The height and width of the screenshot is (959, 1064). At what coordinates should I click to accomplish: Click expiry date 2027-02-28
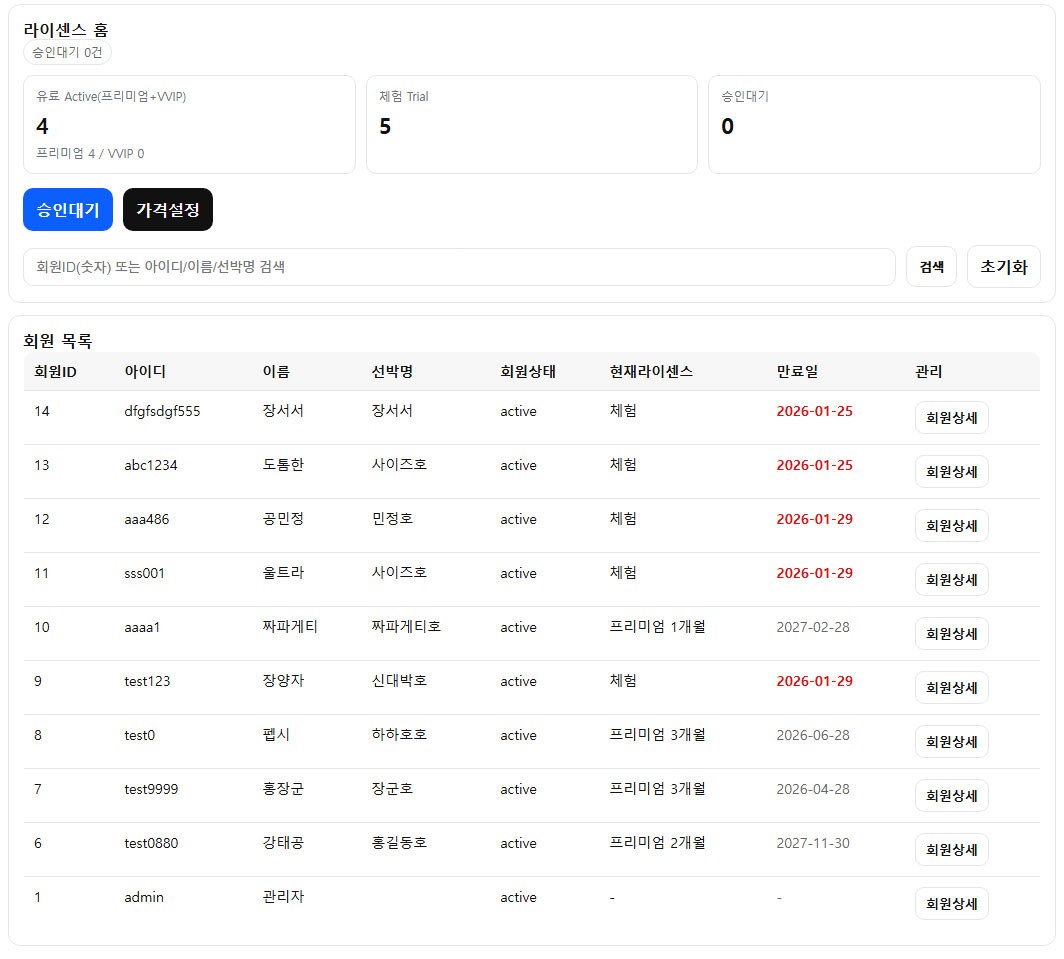[813, 627]
